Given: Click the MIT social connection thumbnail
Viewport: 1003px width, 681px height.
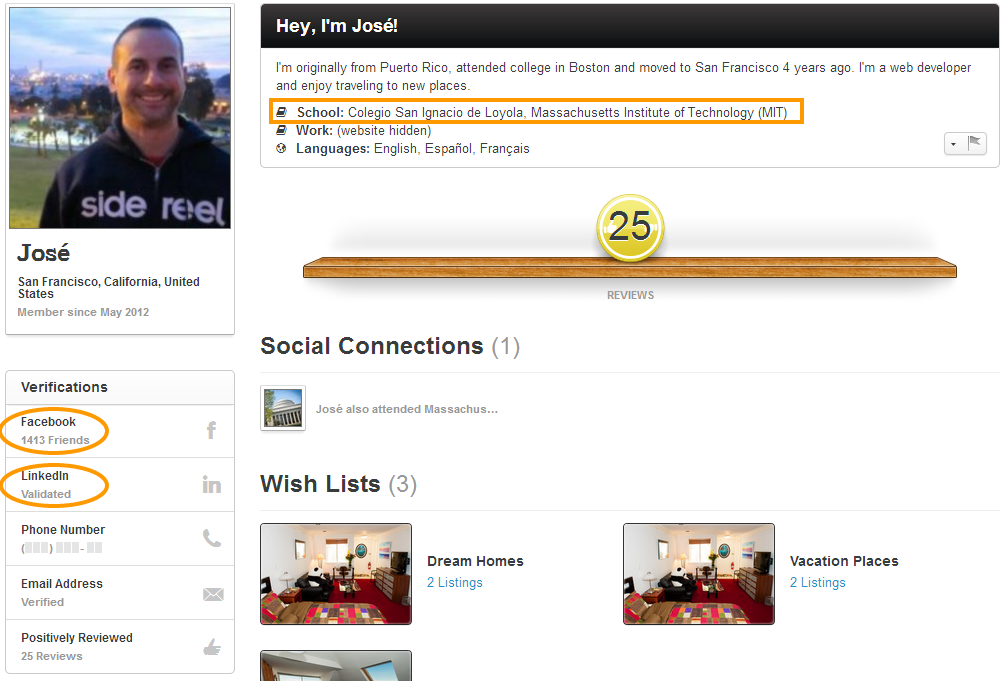Looking at the screenshot, I should point(283,408).
